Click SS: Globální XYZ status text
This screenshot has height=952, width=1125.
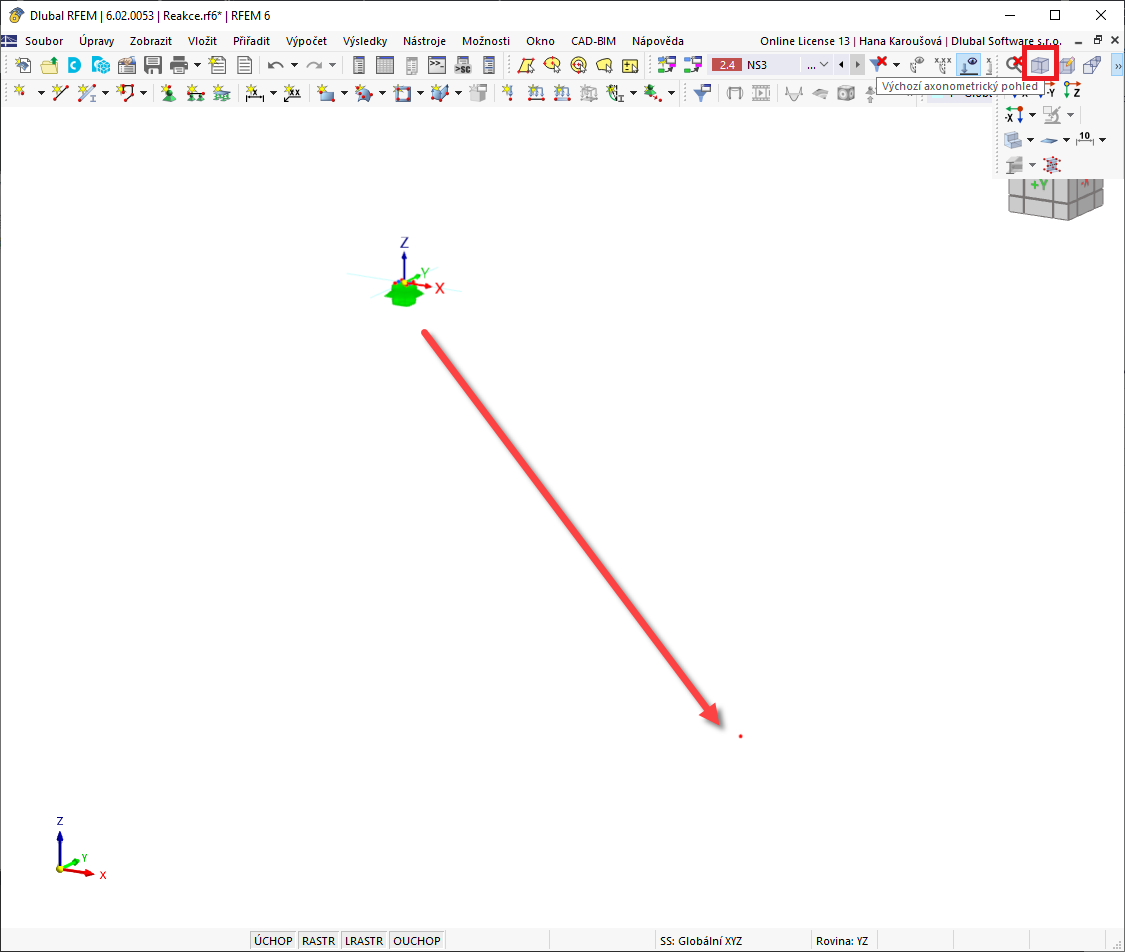[x=701, y=941]
